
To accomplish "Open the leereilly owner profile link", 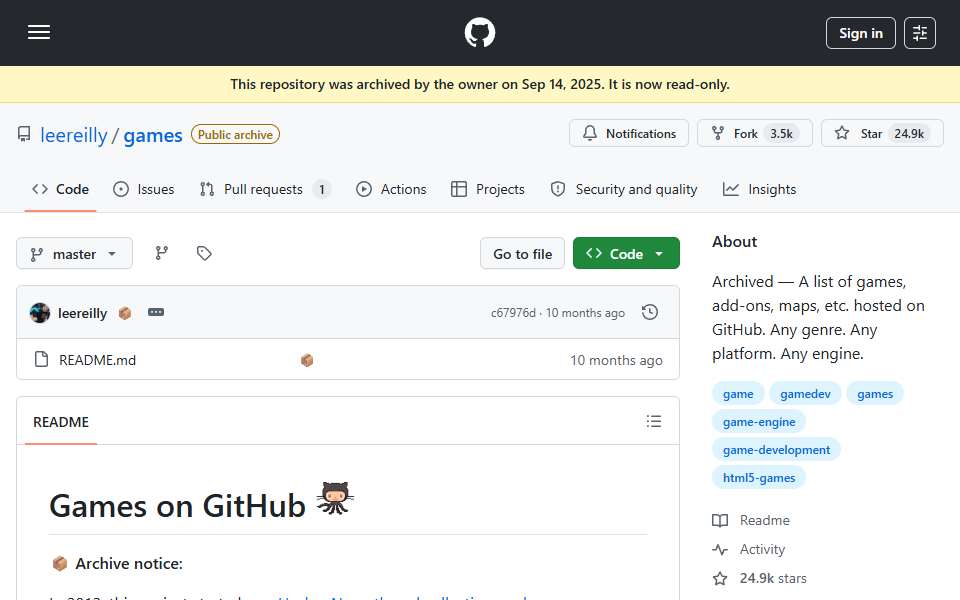I will coord(73,135).
